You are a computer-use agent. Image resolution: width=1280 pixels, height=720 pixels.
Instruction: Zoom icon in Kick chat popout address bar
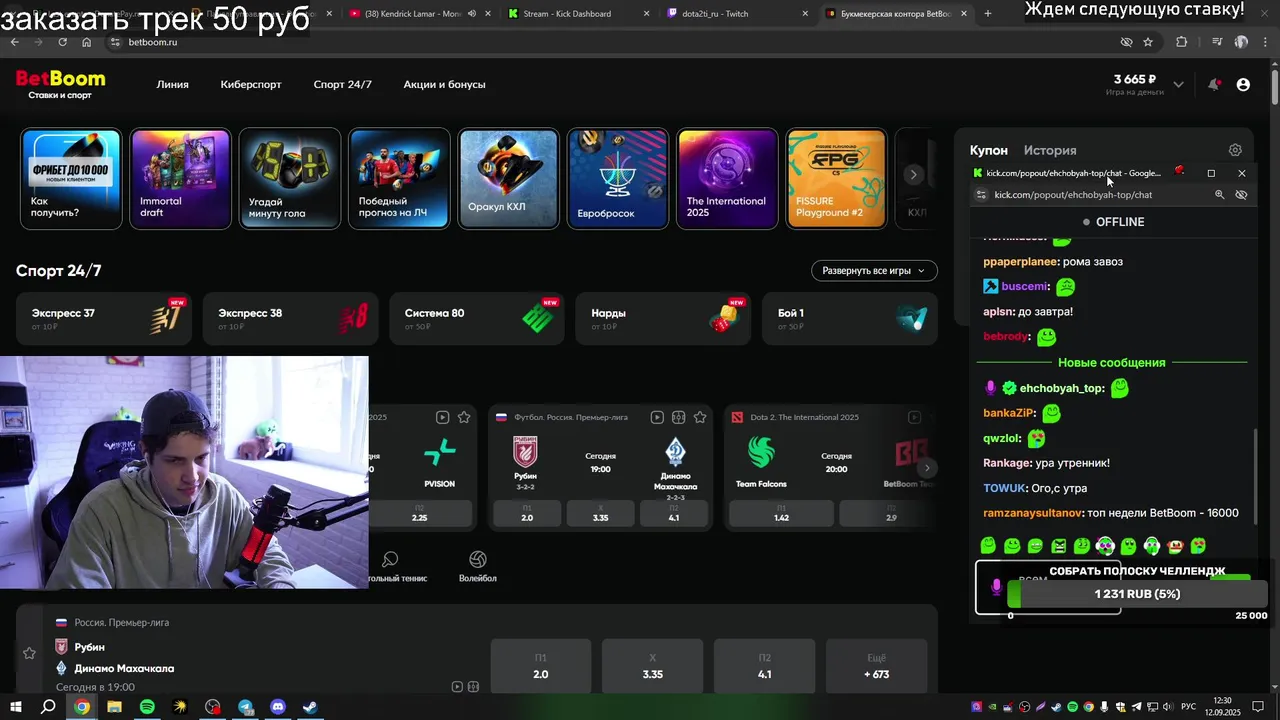1219,195
